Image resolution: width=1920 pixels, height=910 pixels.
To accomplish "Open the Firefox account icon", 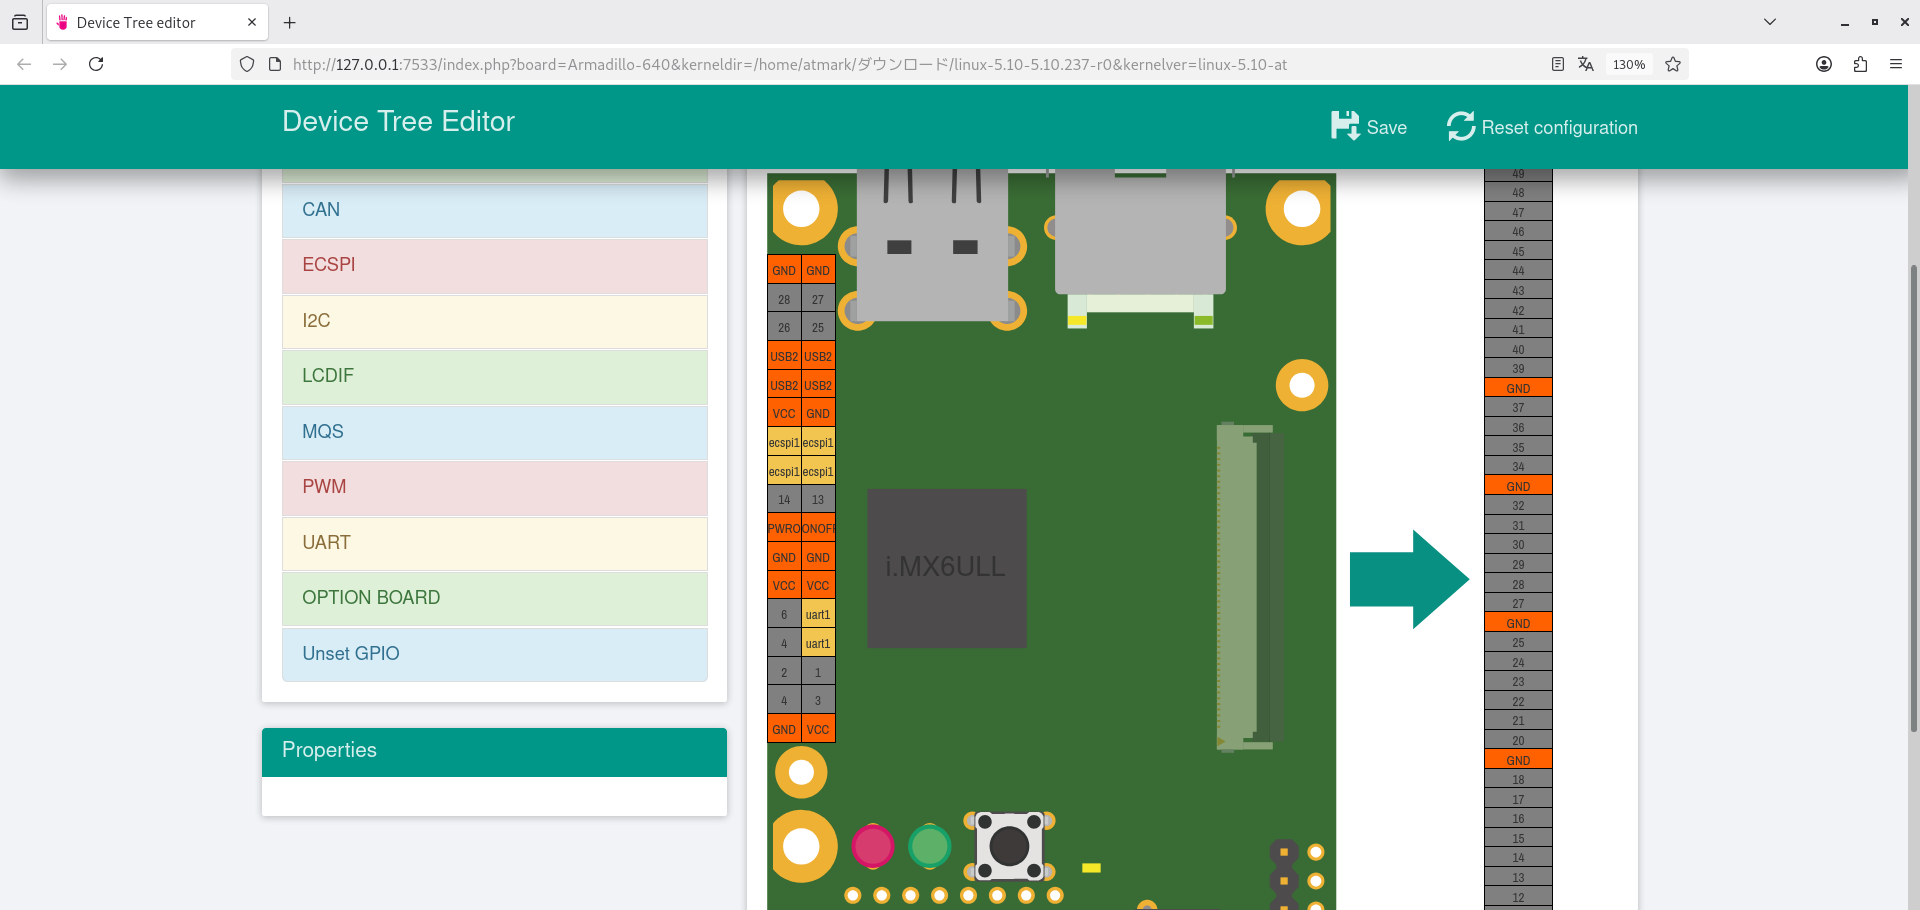I will click(x=1824, y=64).
